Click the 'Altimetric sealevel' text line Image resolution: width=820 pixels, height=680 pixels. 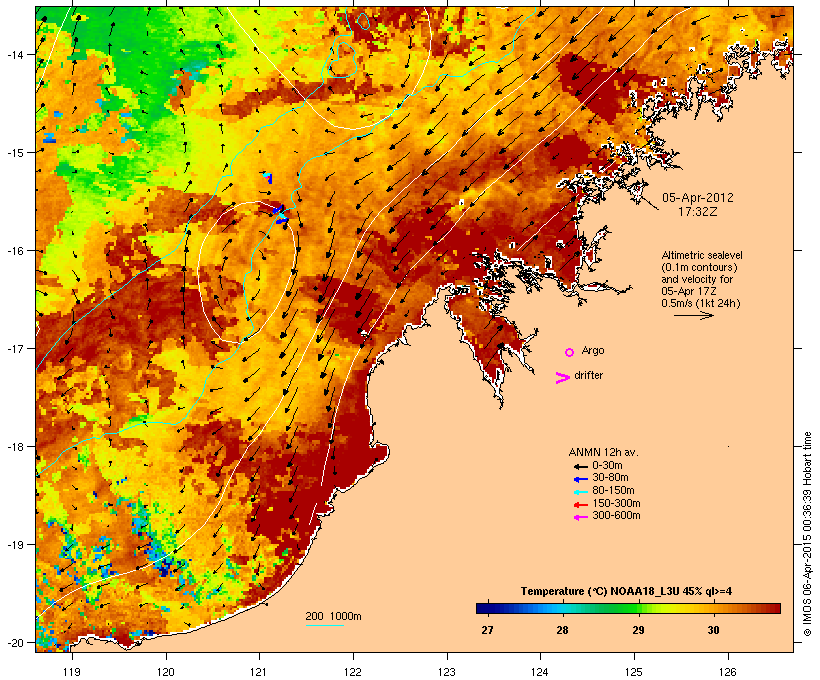click(x=702, y=255)
